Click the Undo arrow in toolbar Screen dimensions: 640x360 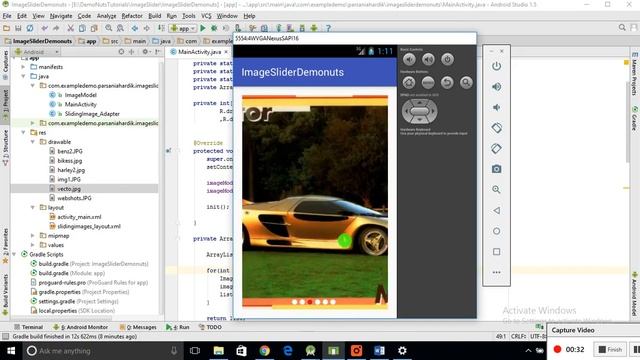click(x=44, y=28)
